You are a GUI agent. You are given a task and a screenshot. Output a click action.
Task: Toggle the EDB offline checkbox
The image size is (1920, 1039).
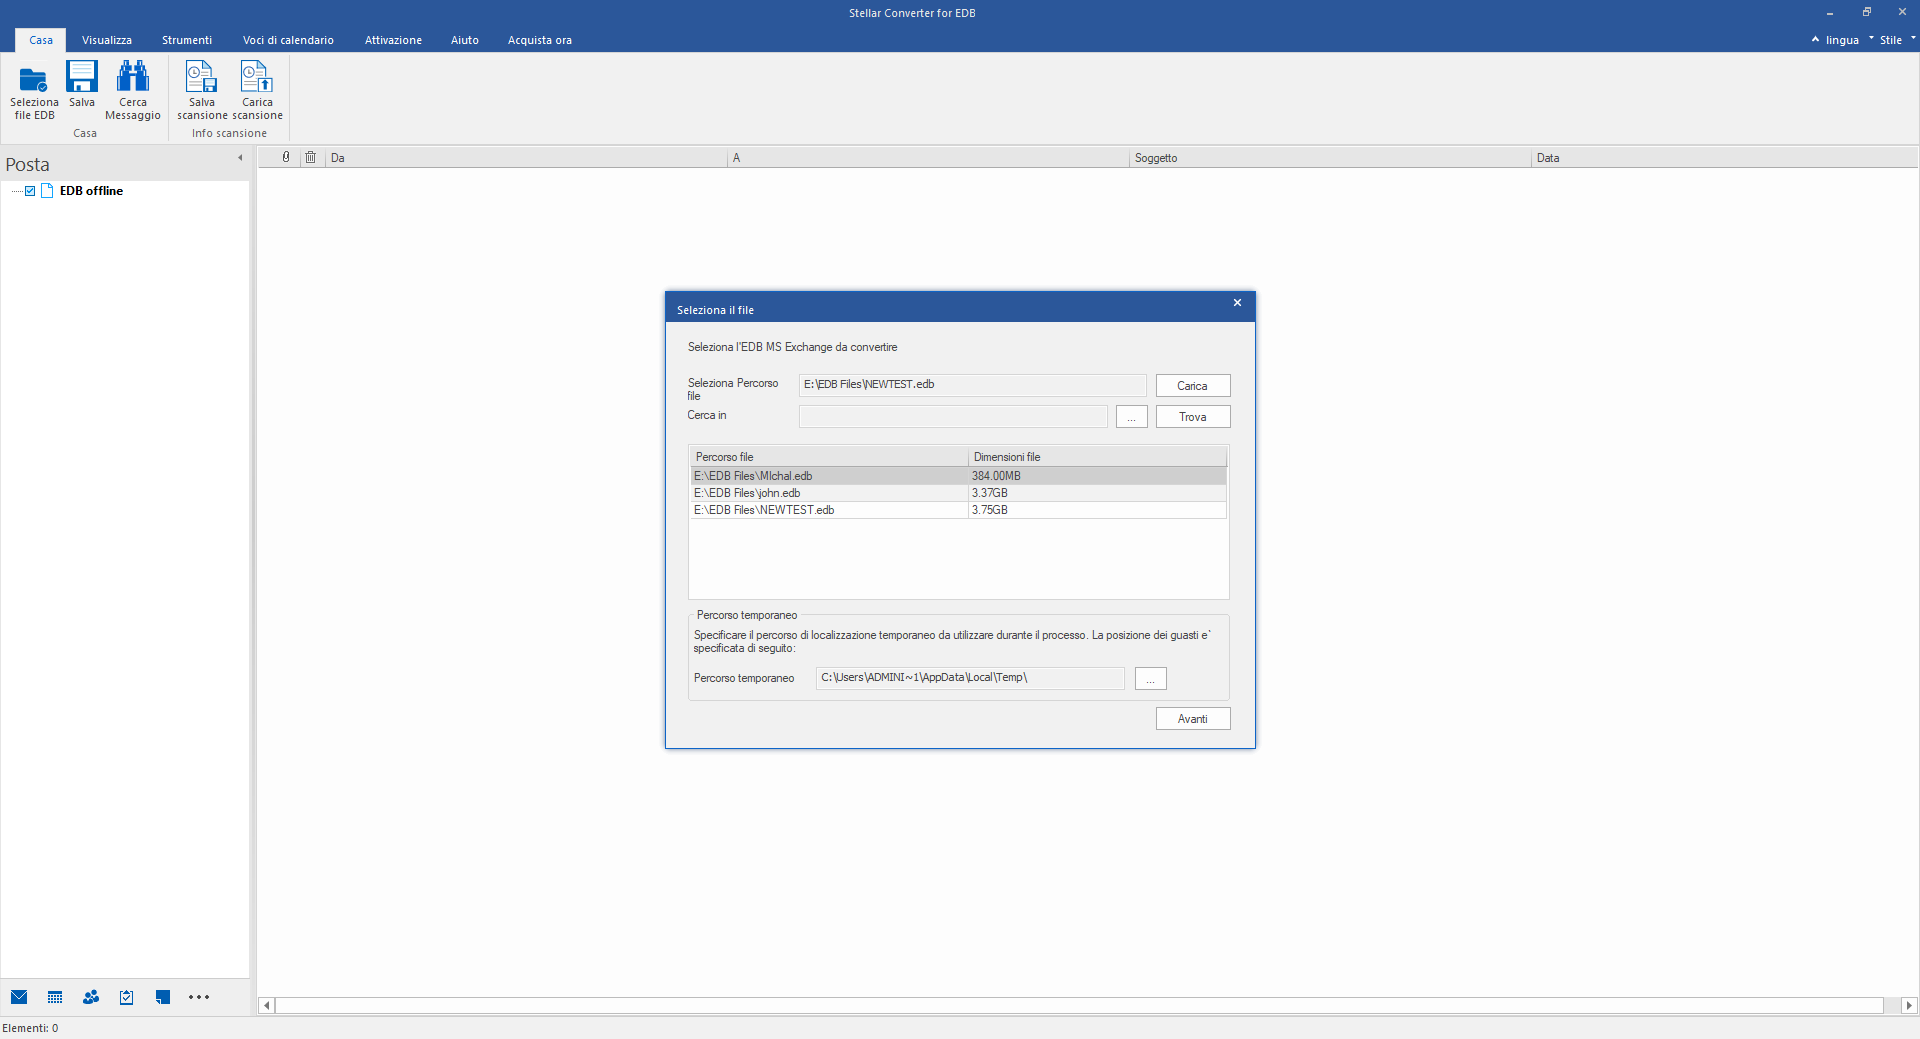30,191
